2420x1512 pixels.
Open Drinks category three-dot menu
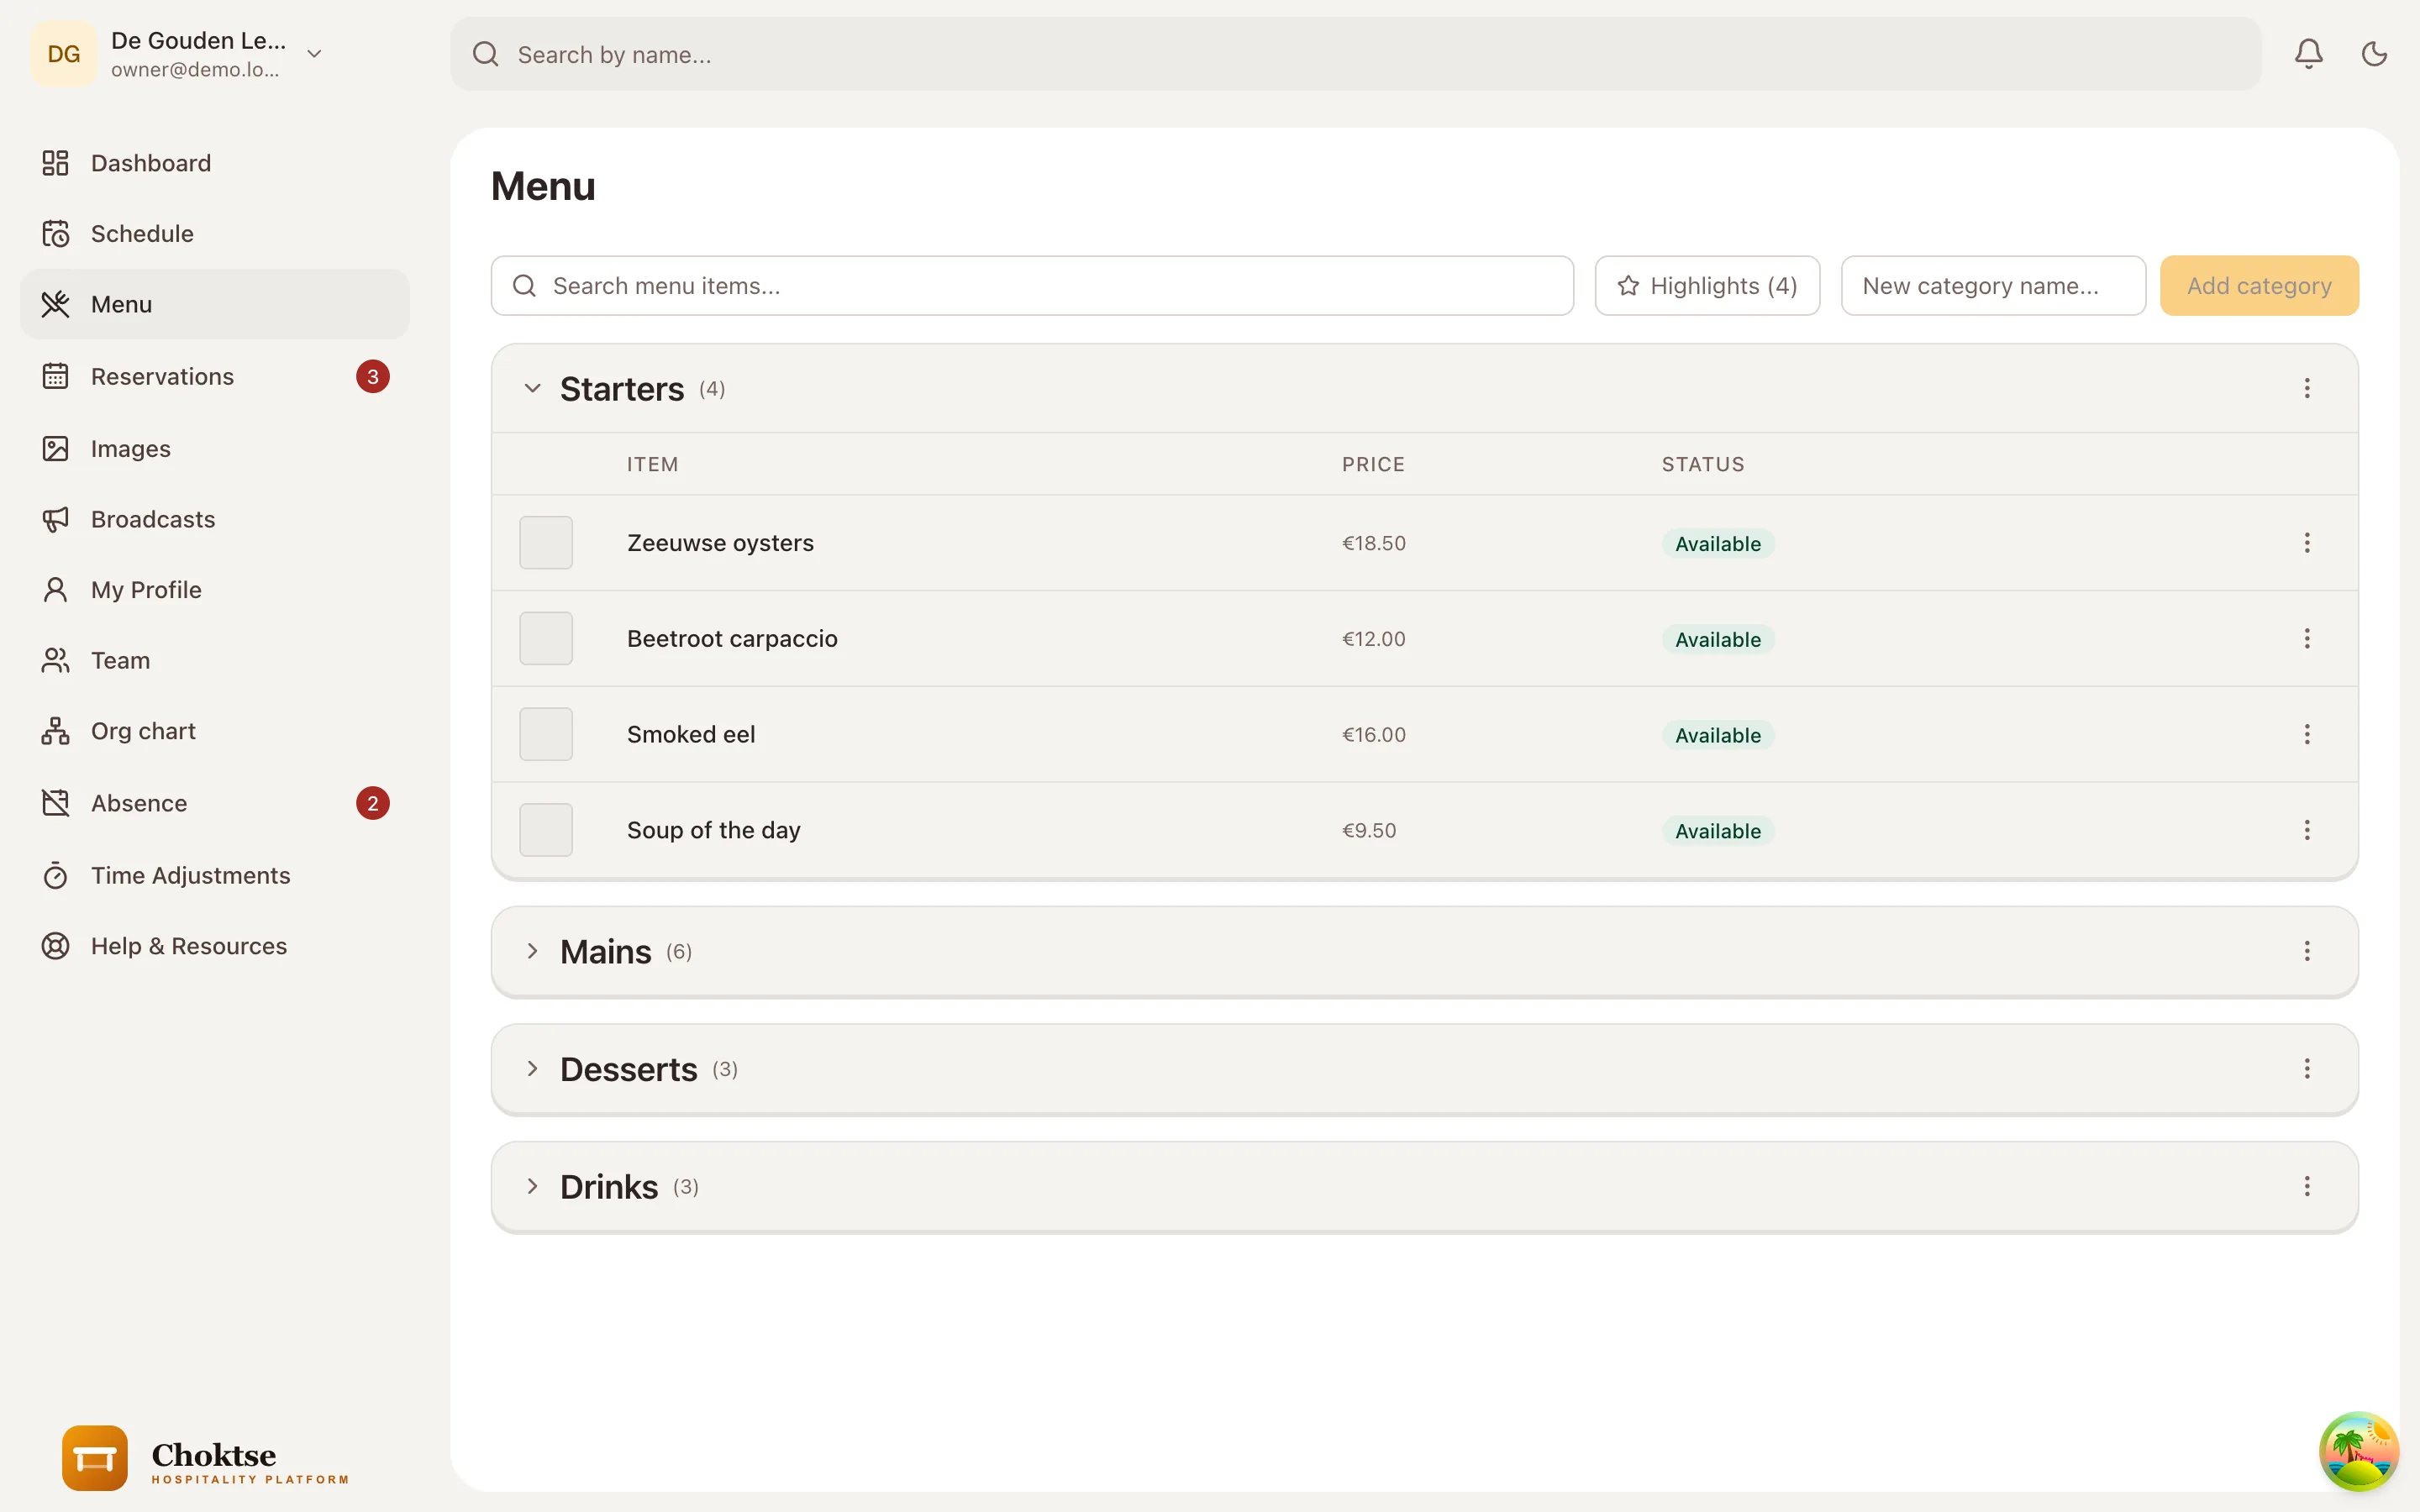point(2307,1186)
